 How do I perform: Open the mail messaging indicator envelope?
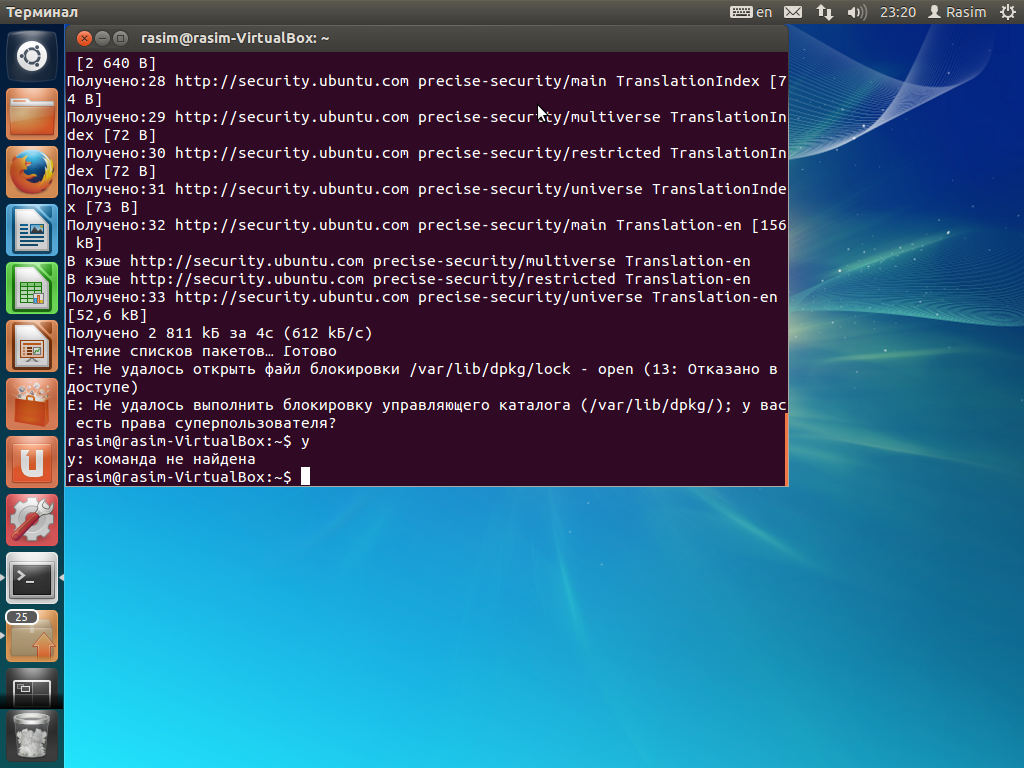793,12
